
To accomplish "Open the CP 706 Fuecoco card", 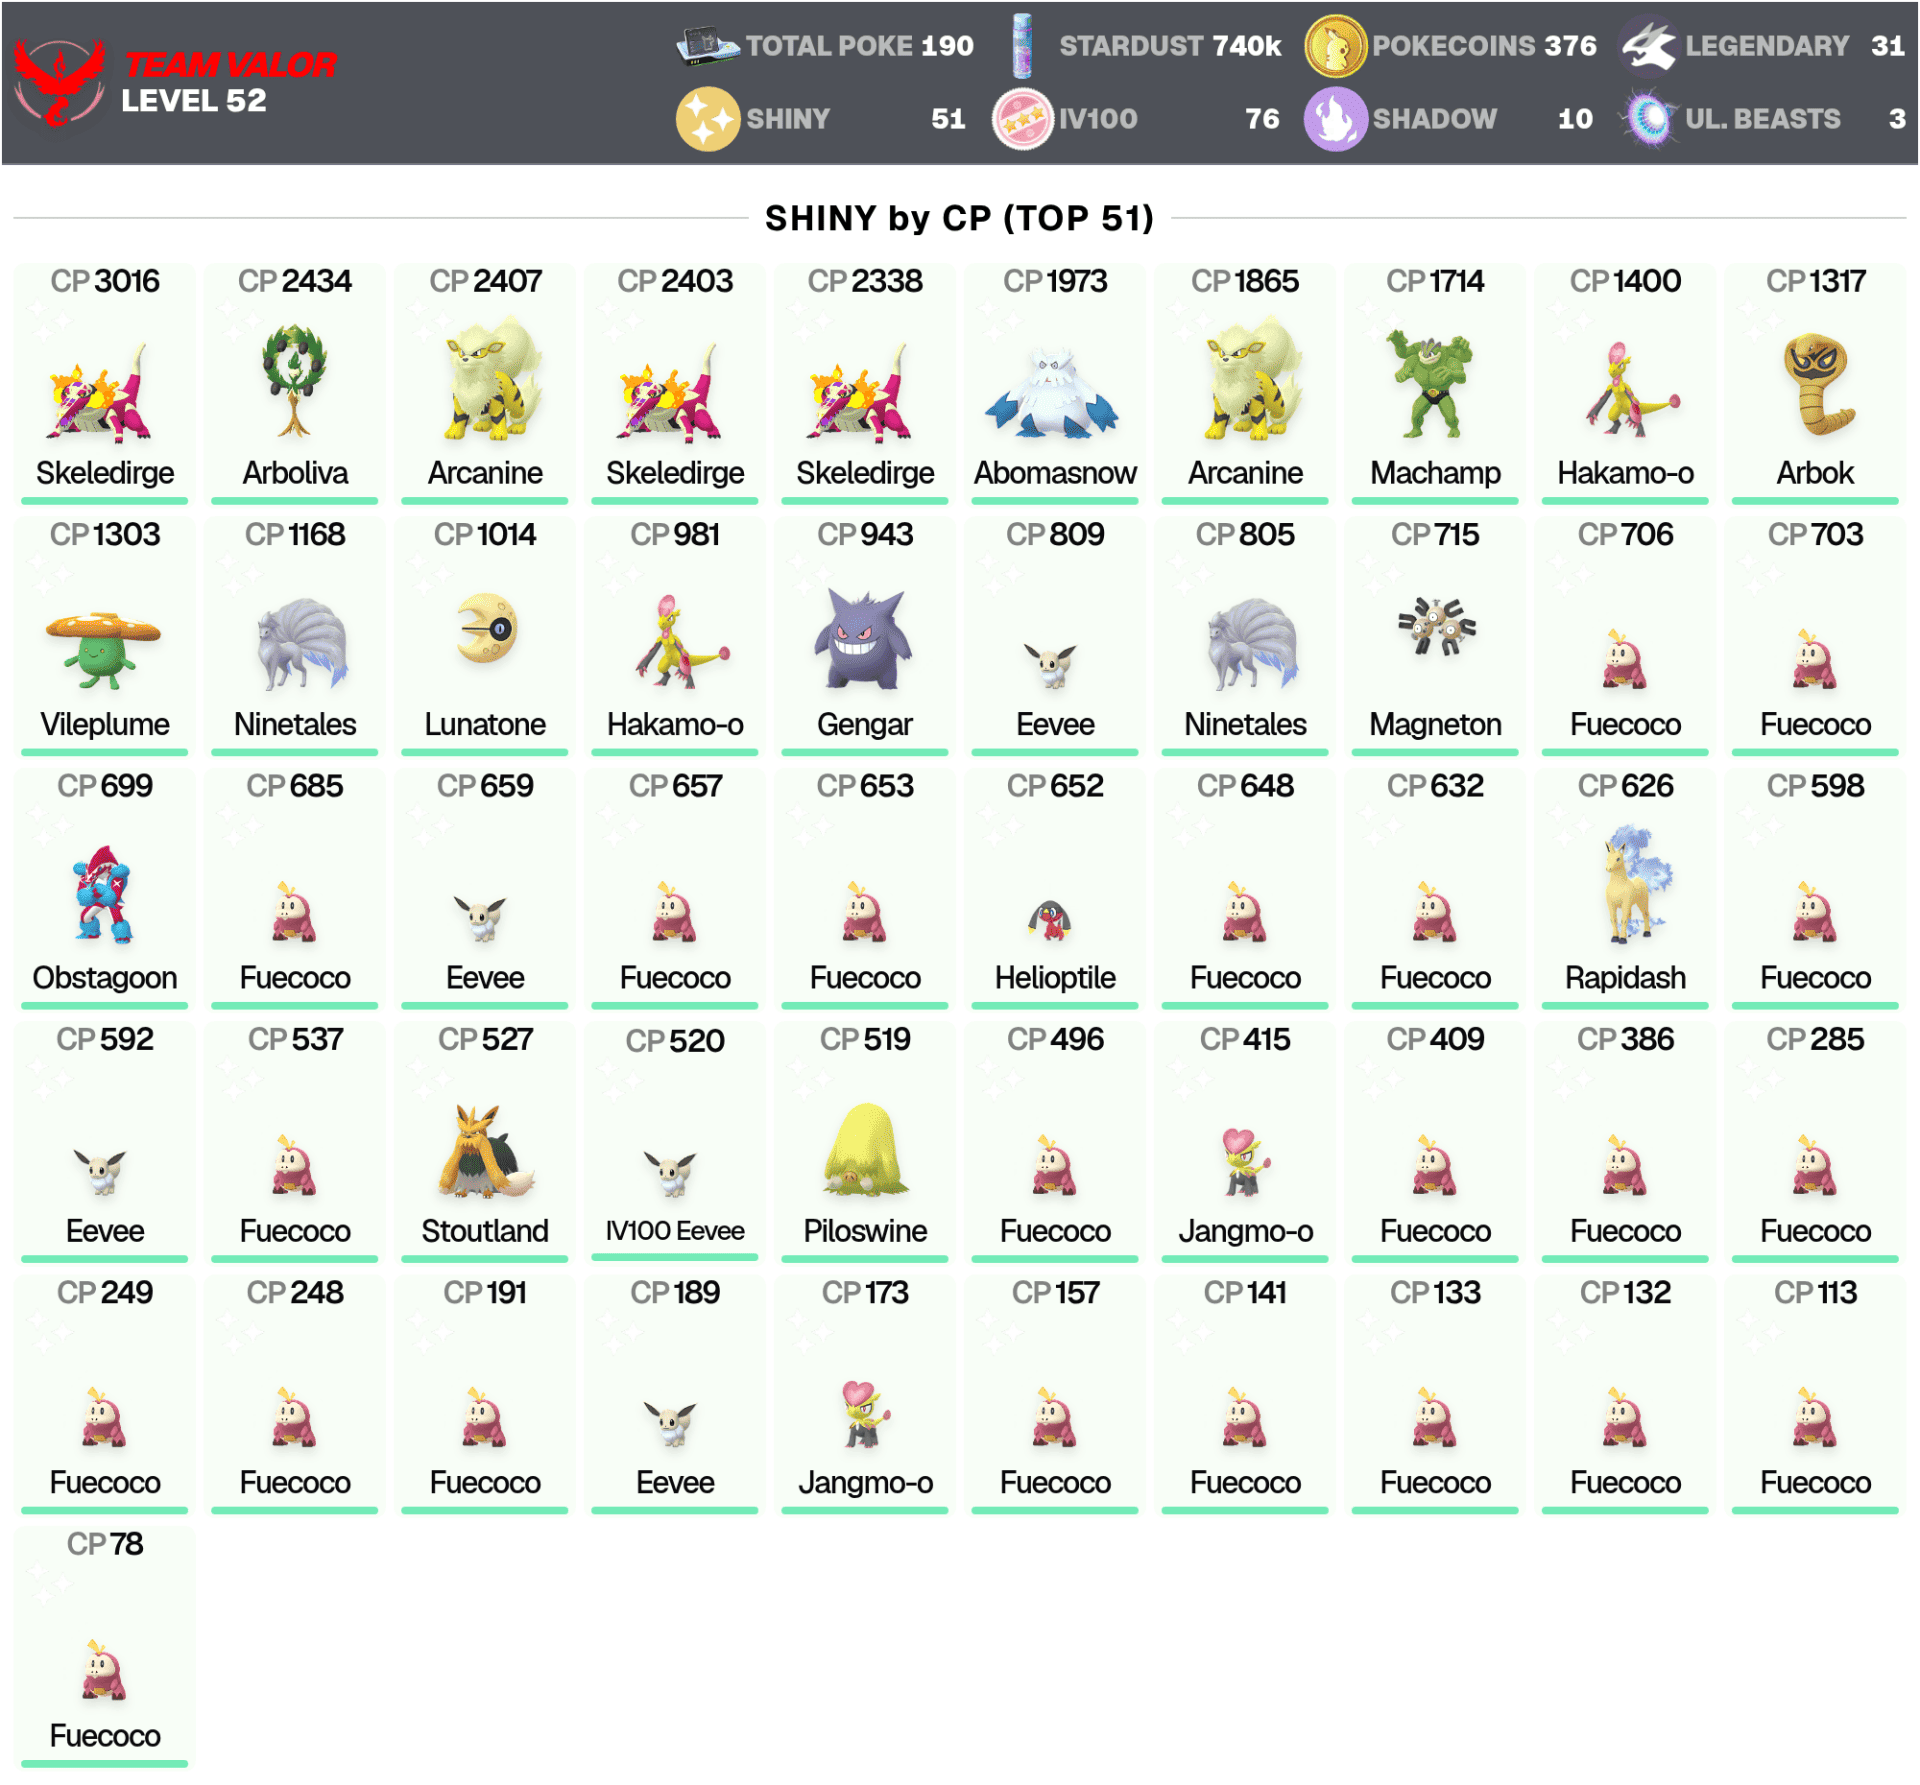I will tap(1625, 635).
